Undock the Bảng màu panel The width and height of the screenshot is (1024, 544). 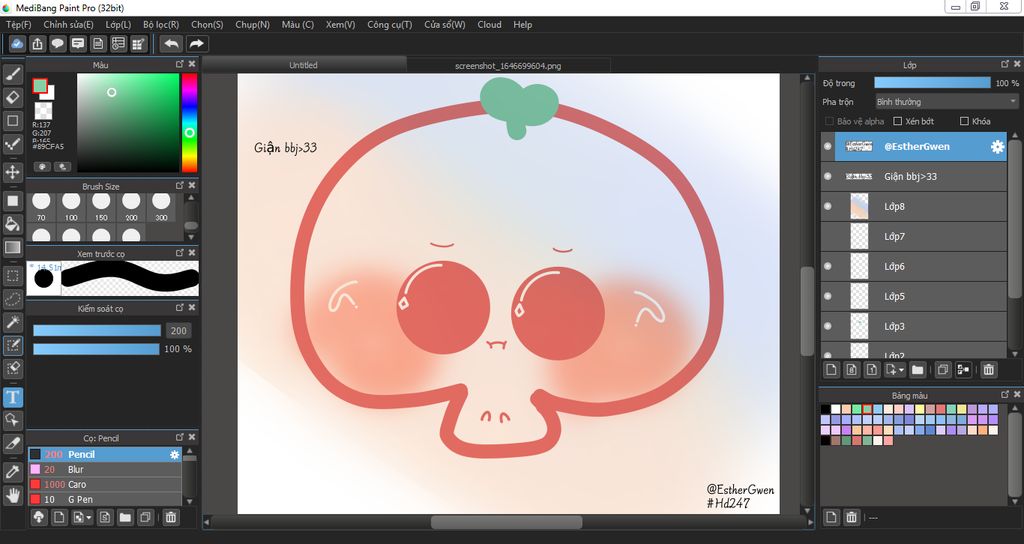pos(1005,394)
